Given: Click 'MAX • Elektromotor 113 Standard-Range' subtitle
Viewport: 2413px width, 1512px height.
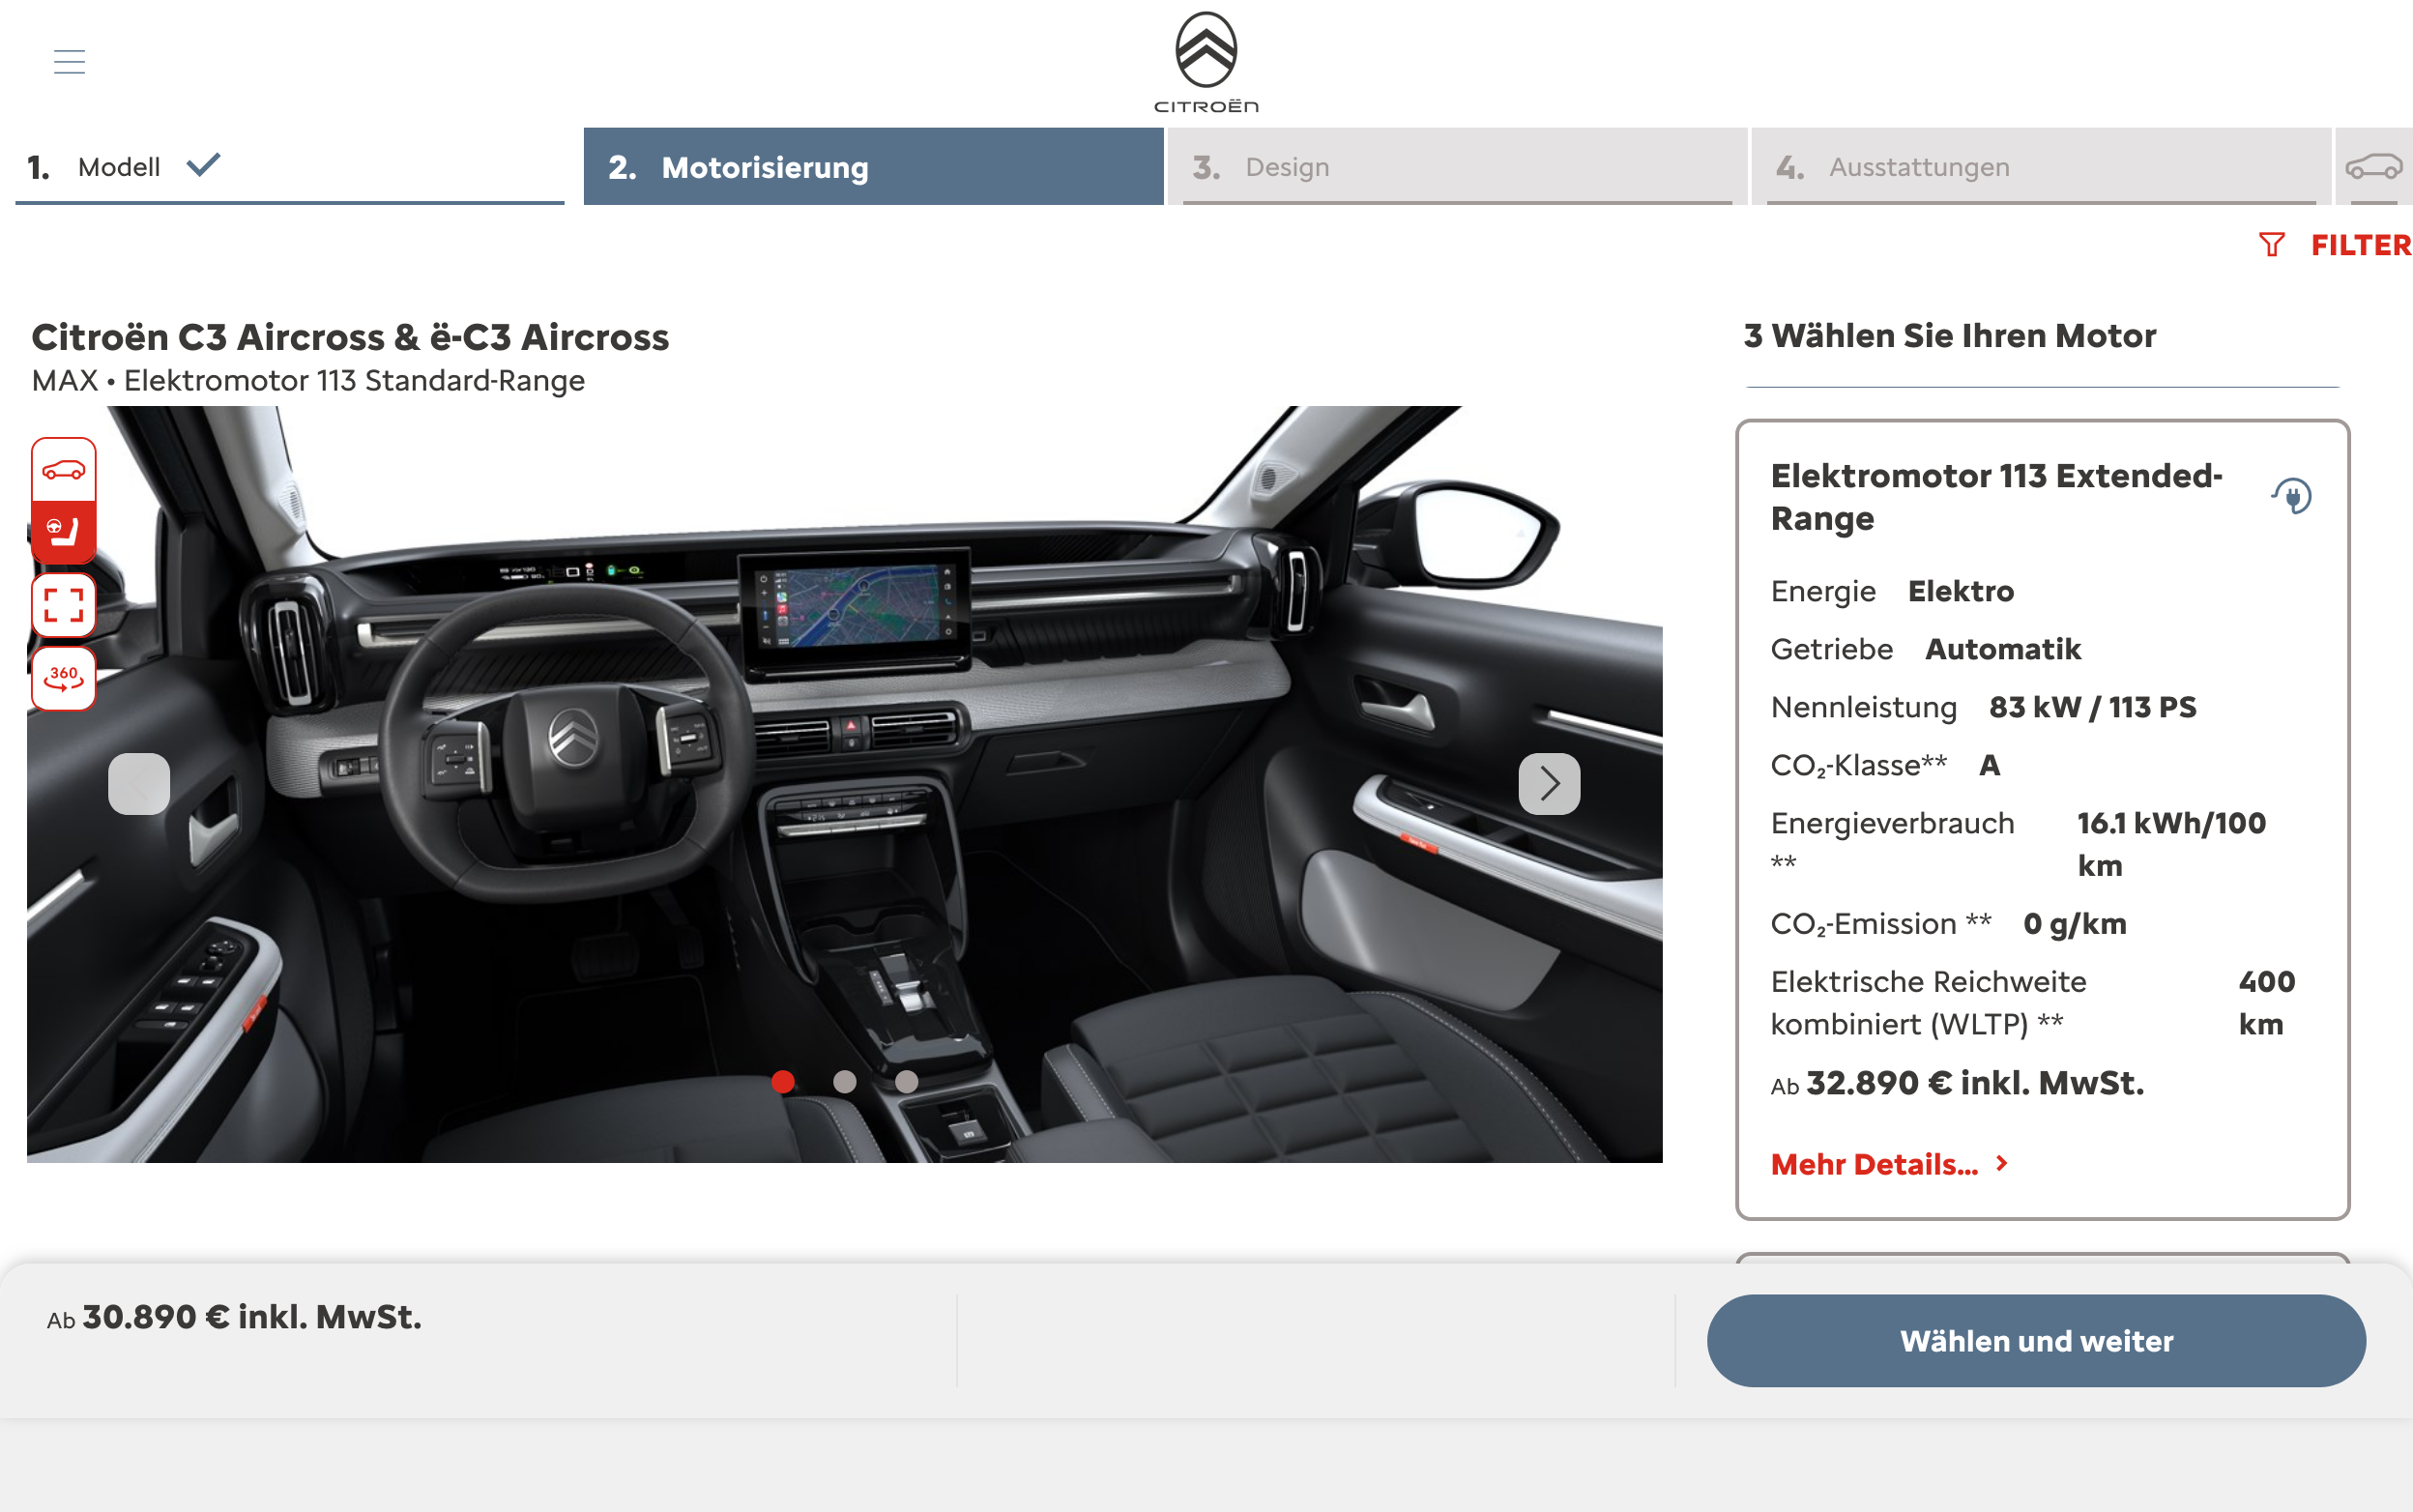Looking at the screenshot, I should pos(308,381).
